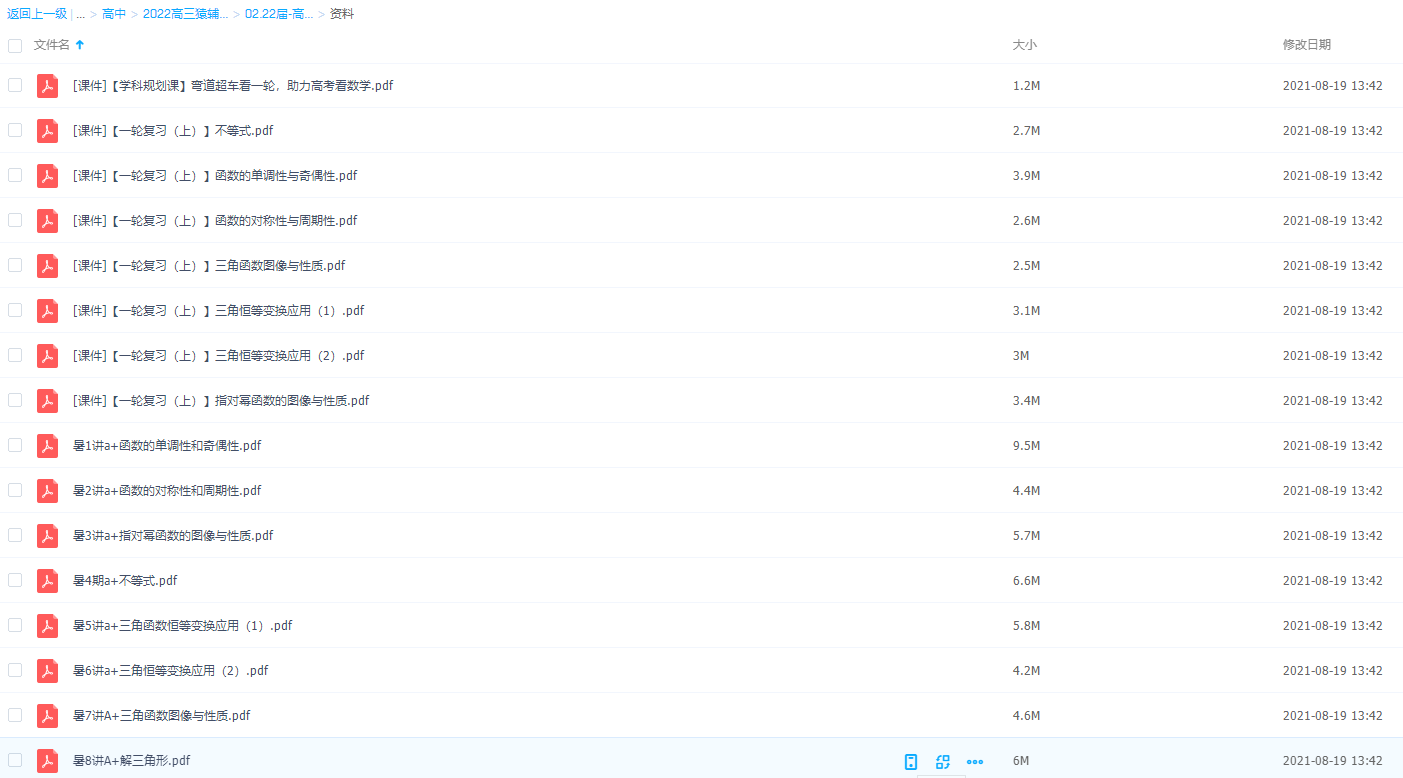Screen dimensions: 1403x778
Task: Go to 高中 folder in breadcrumb
Action: click(x=114, y=14)
